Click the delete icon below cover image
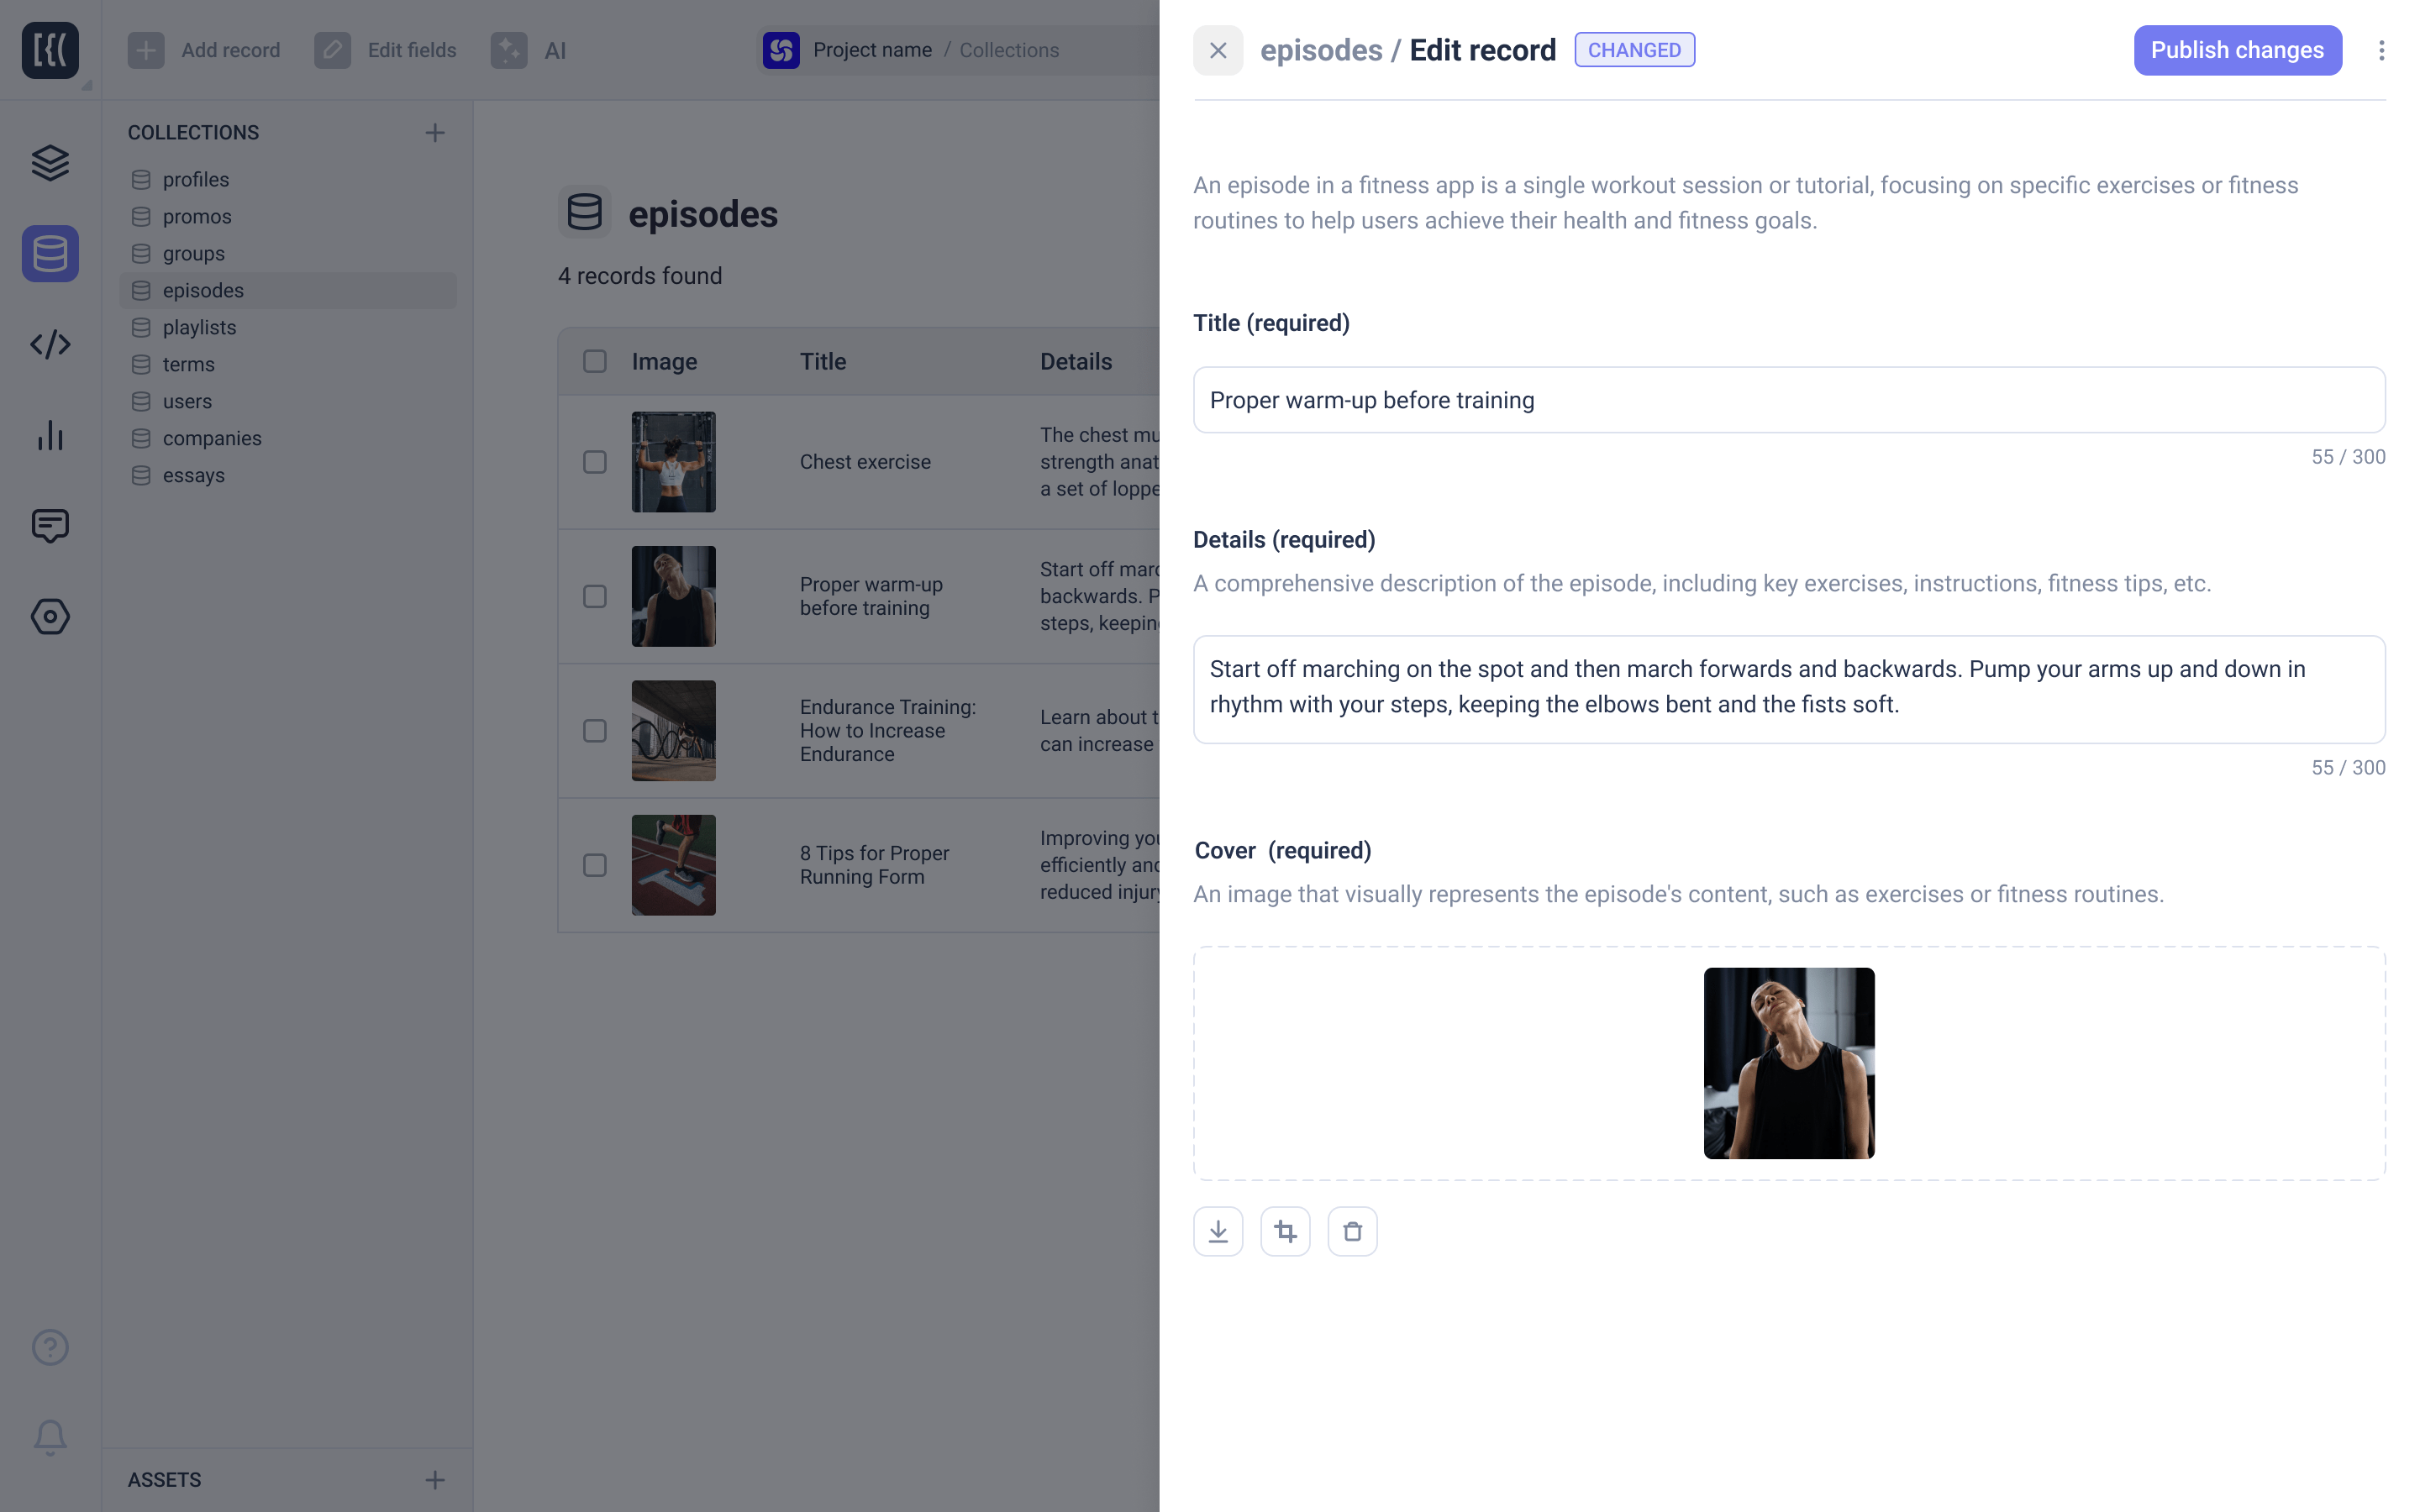 point(1352,1230)
